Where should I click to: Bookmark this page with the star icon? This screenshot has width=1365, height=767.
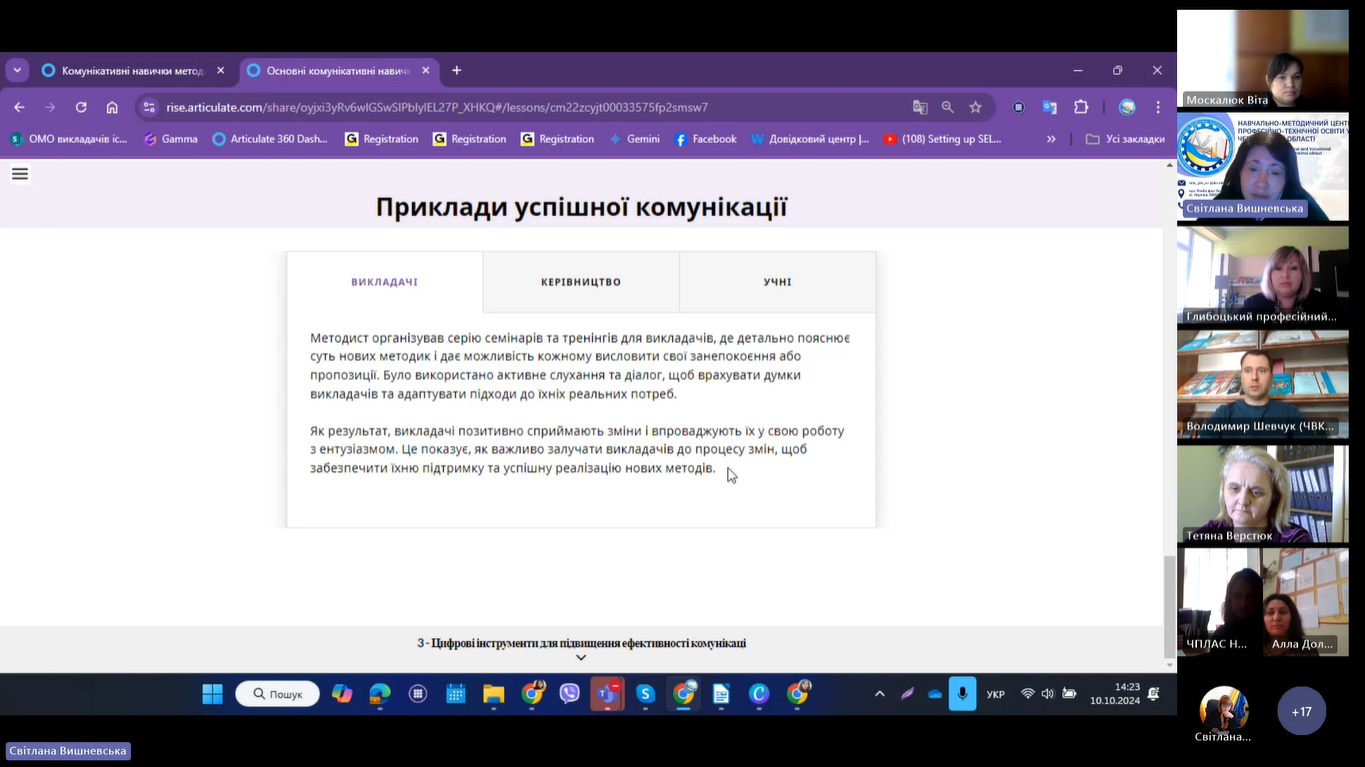coord(975,107)
